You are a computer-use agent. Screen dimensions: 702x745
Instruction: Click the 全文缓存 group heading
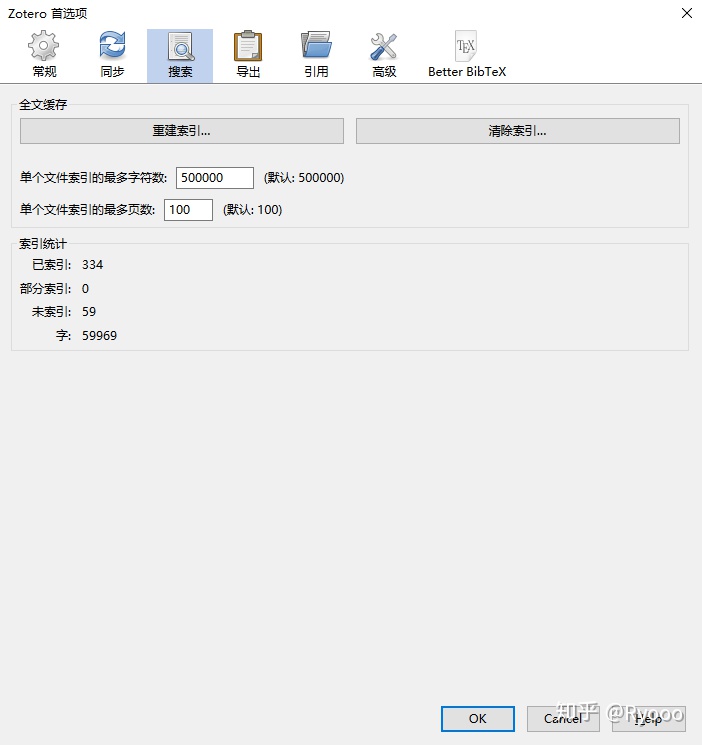pos(43,105)
